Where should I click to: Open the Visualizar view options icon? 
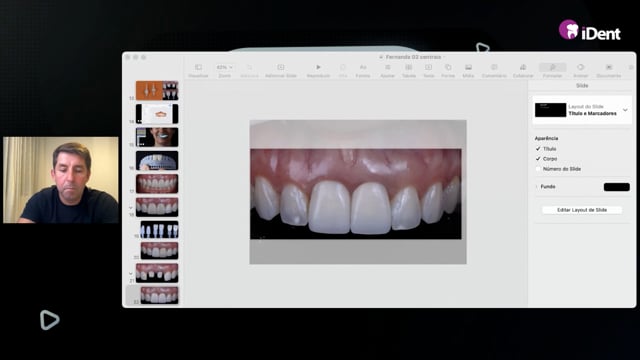tap(198, 67)
